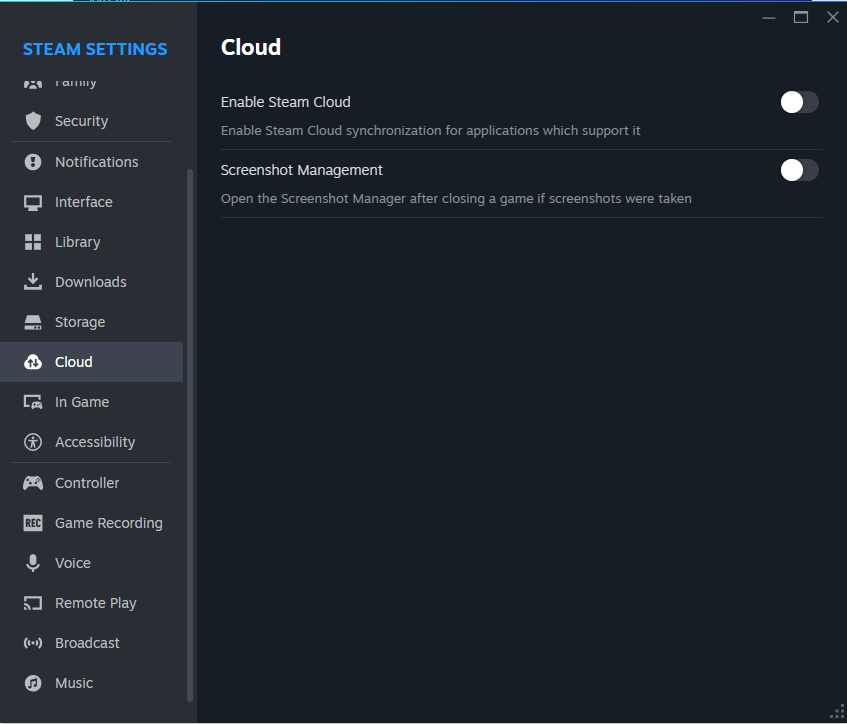The width and height of the screenshot is (847, 724).
Task: Select the Controller gamepad icon
Action: point(33,483)
